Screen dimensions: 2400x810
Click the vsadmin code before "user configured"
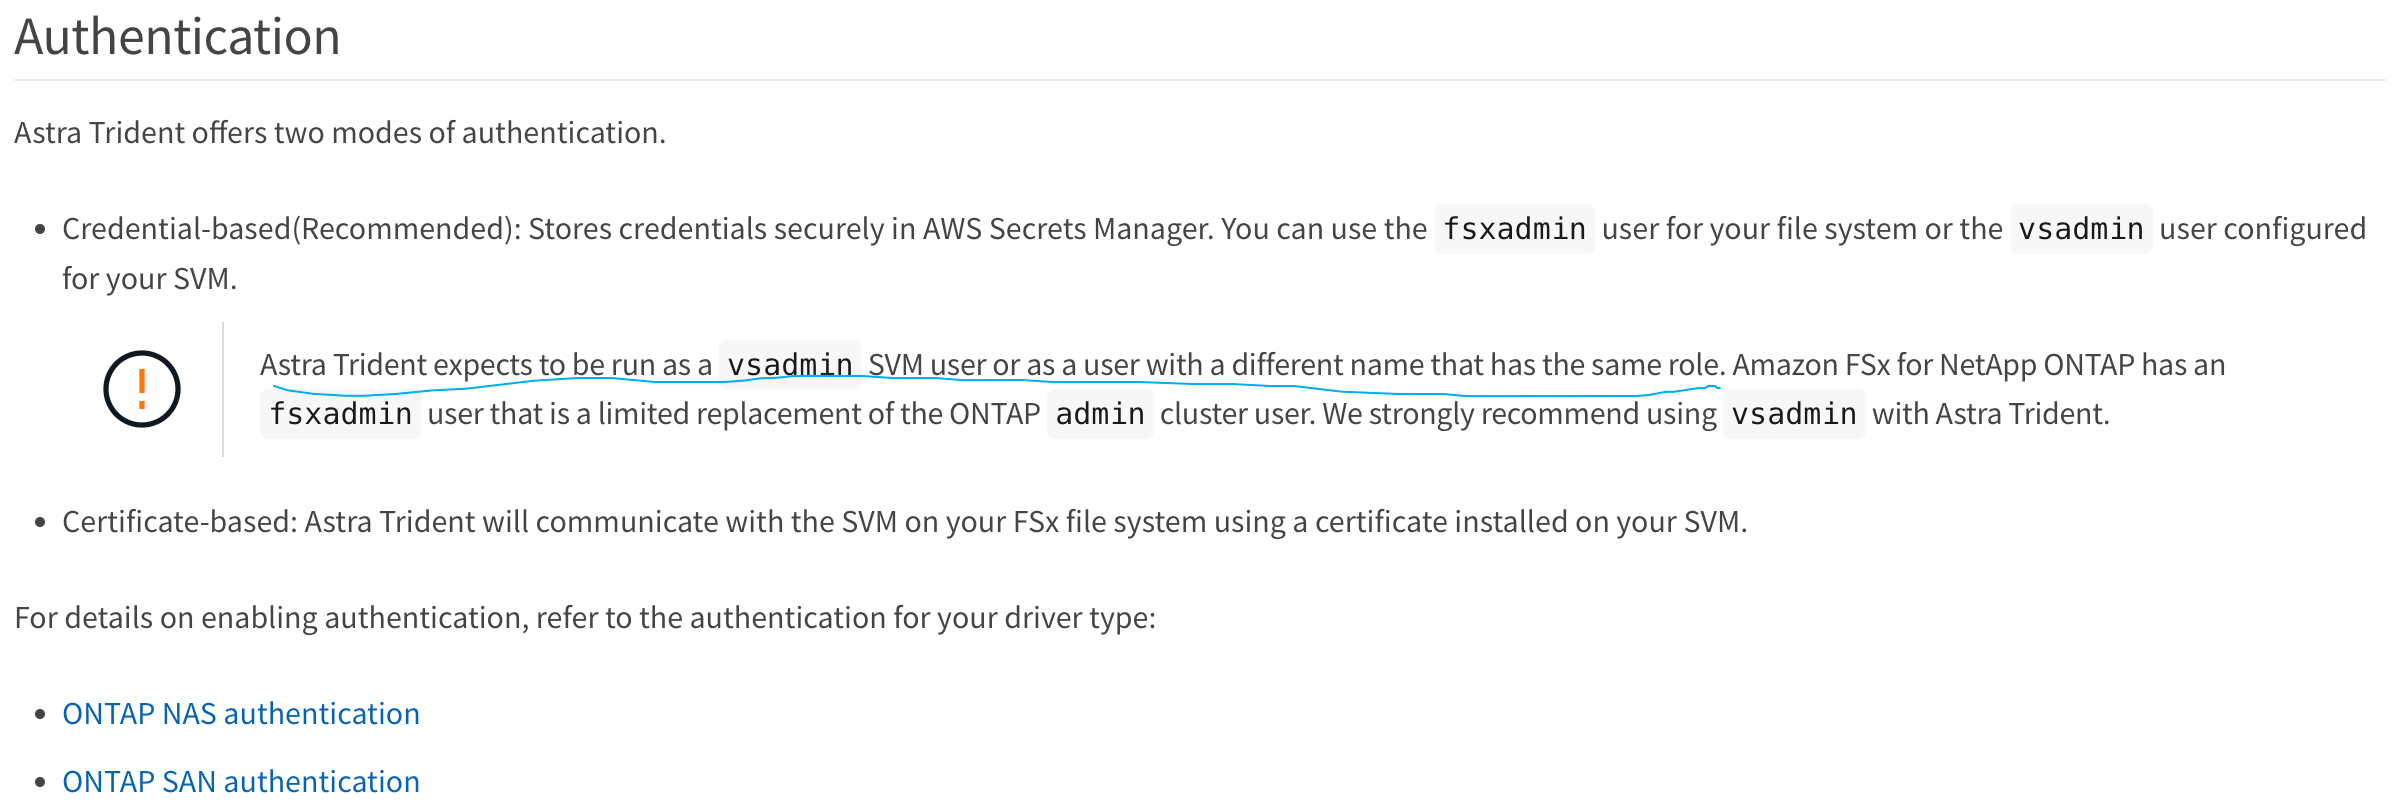tap(2080, 229)
